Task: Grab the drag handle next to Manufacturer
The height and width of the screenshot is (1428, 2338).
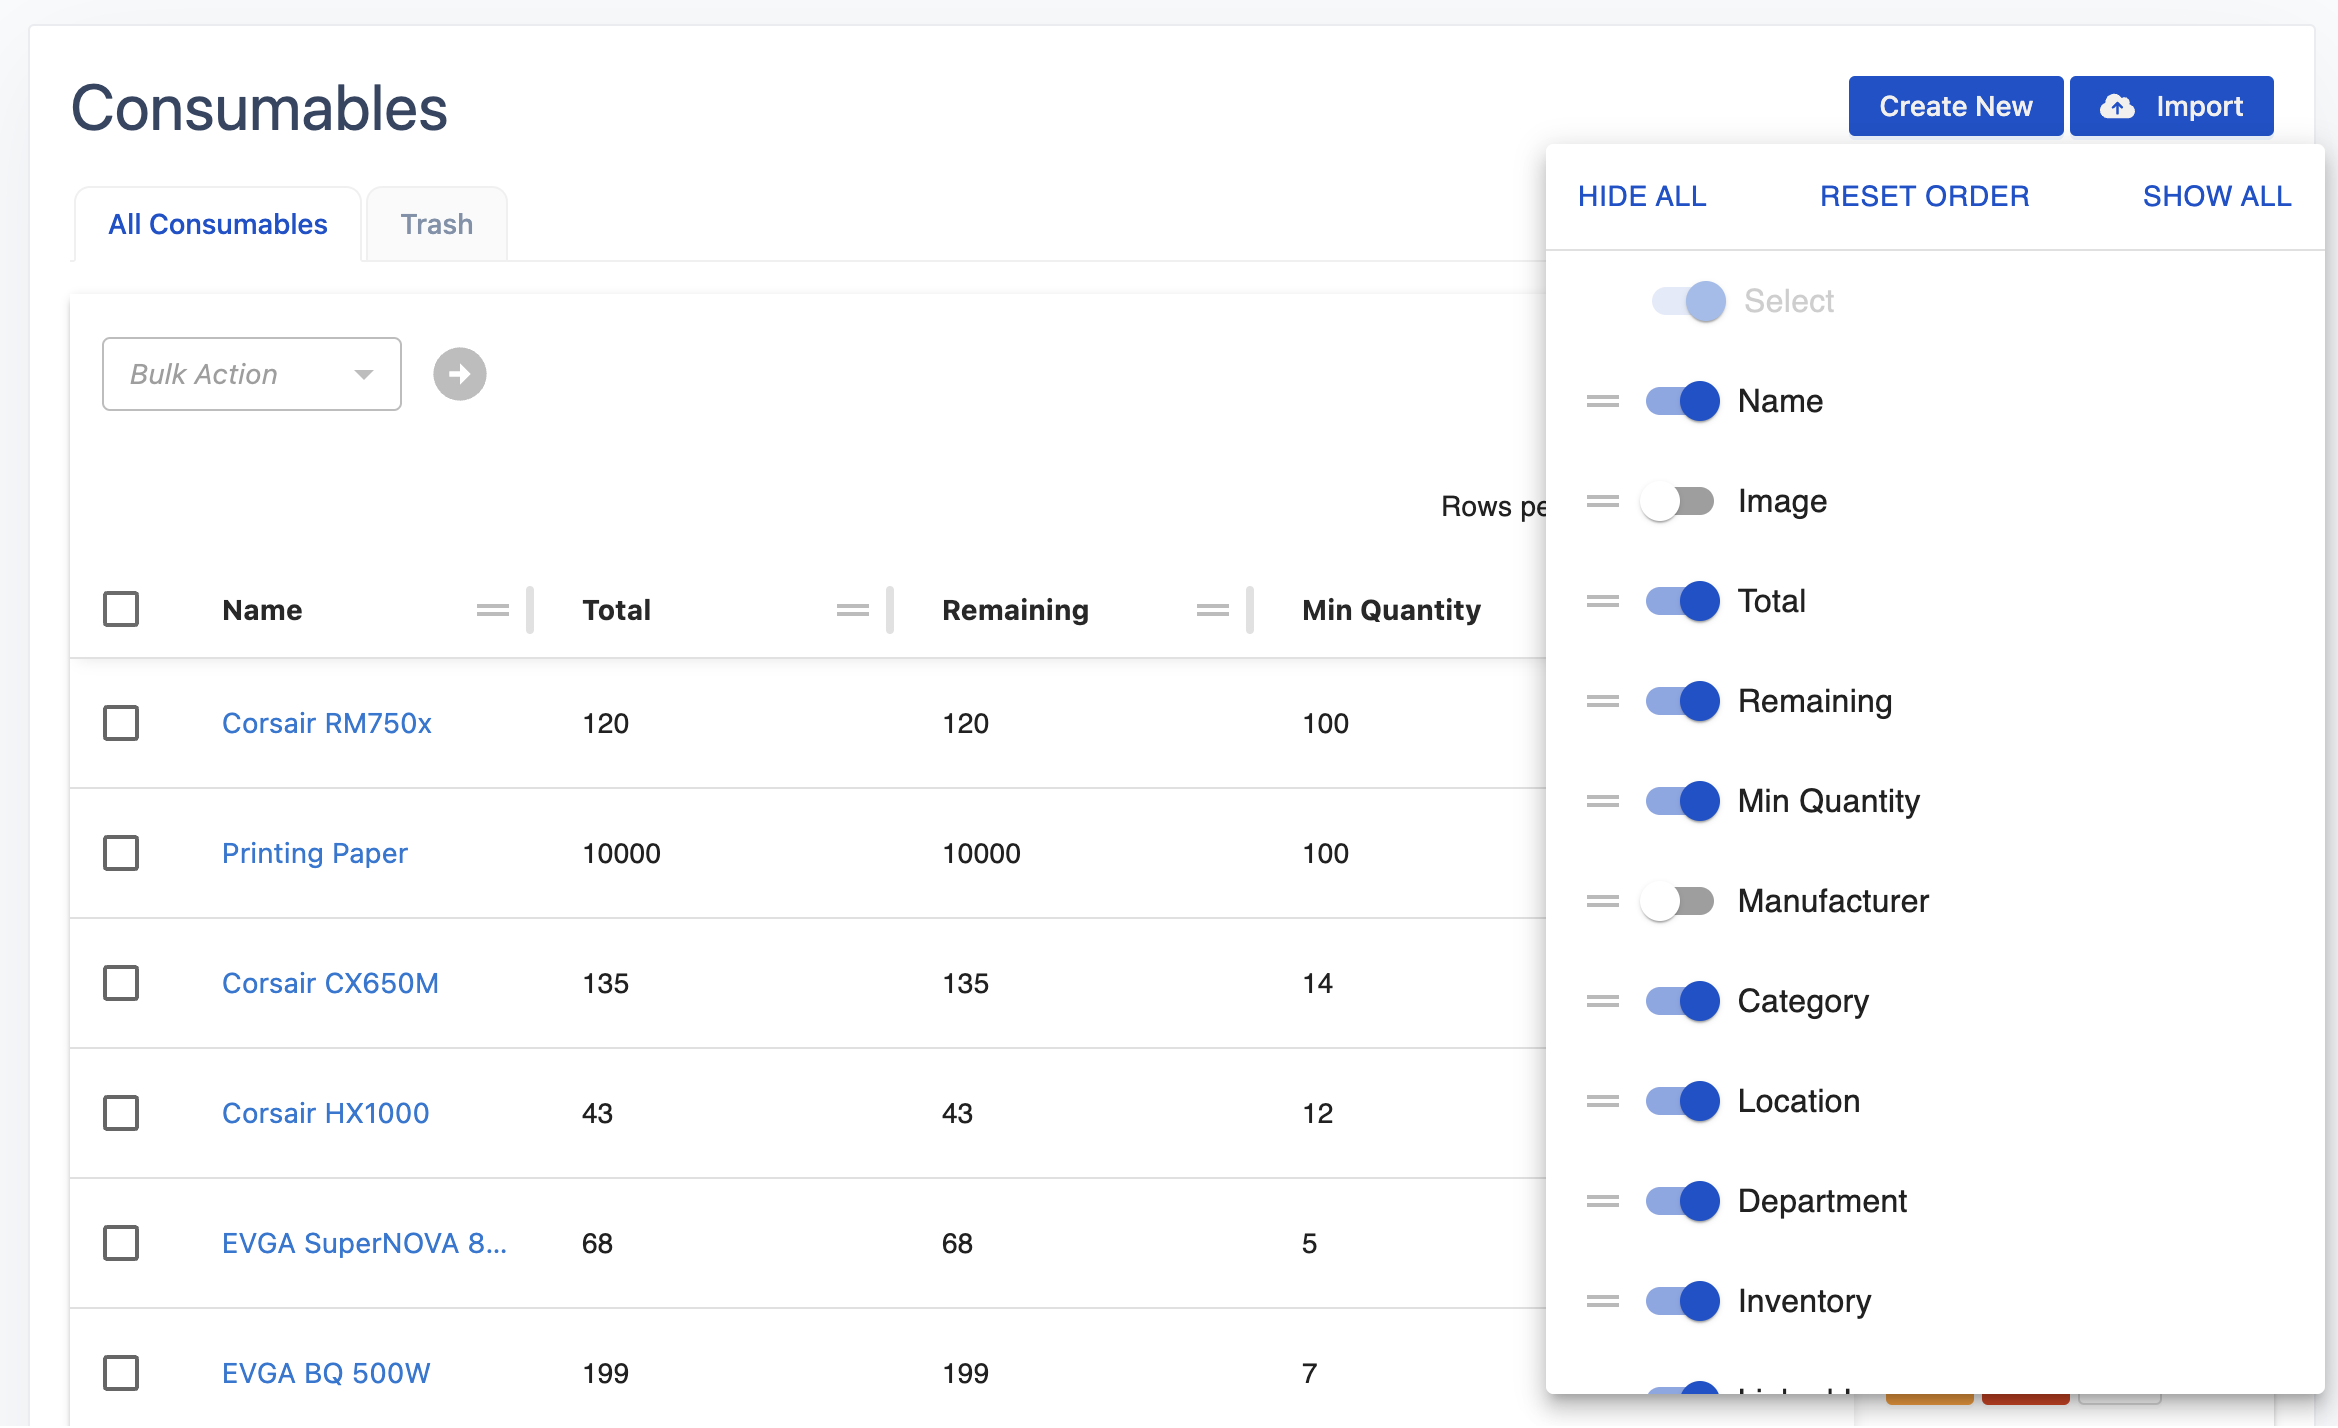Action: [x=1603, y=901]
